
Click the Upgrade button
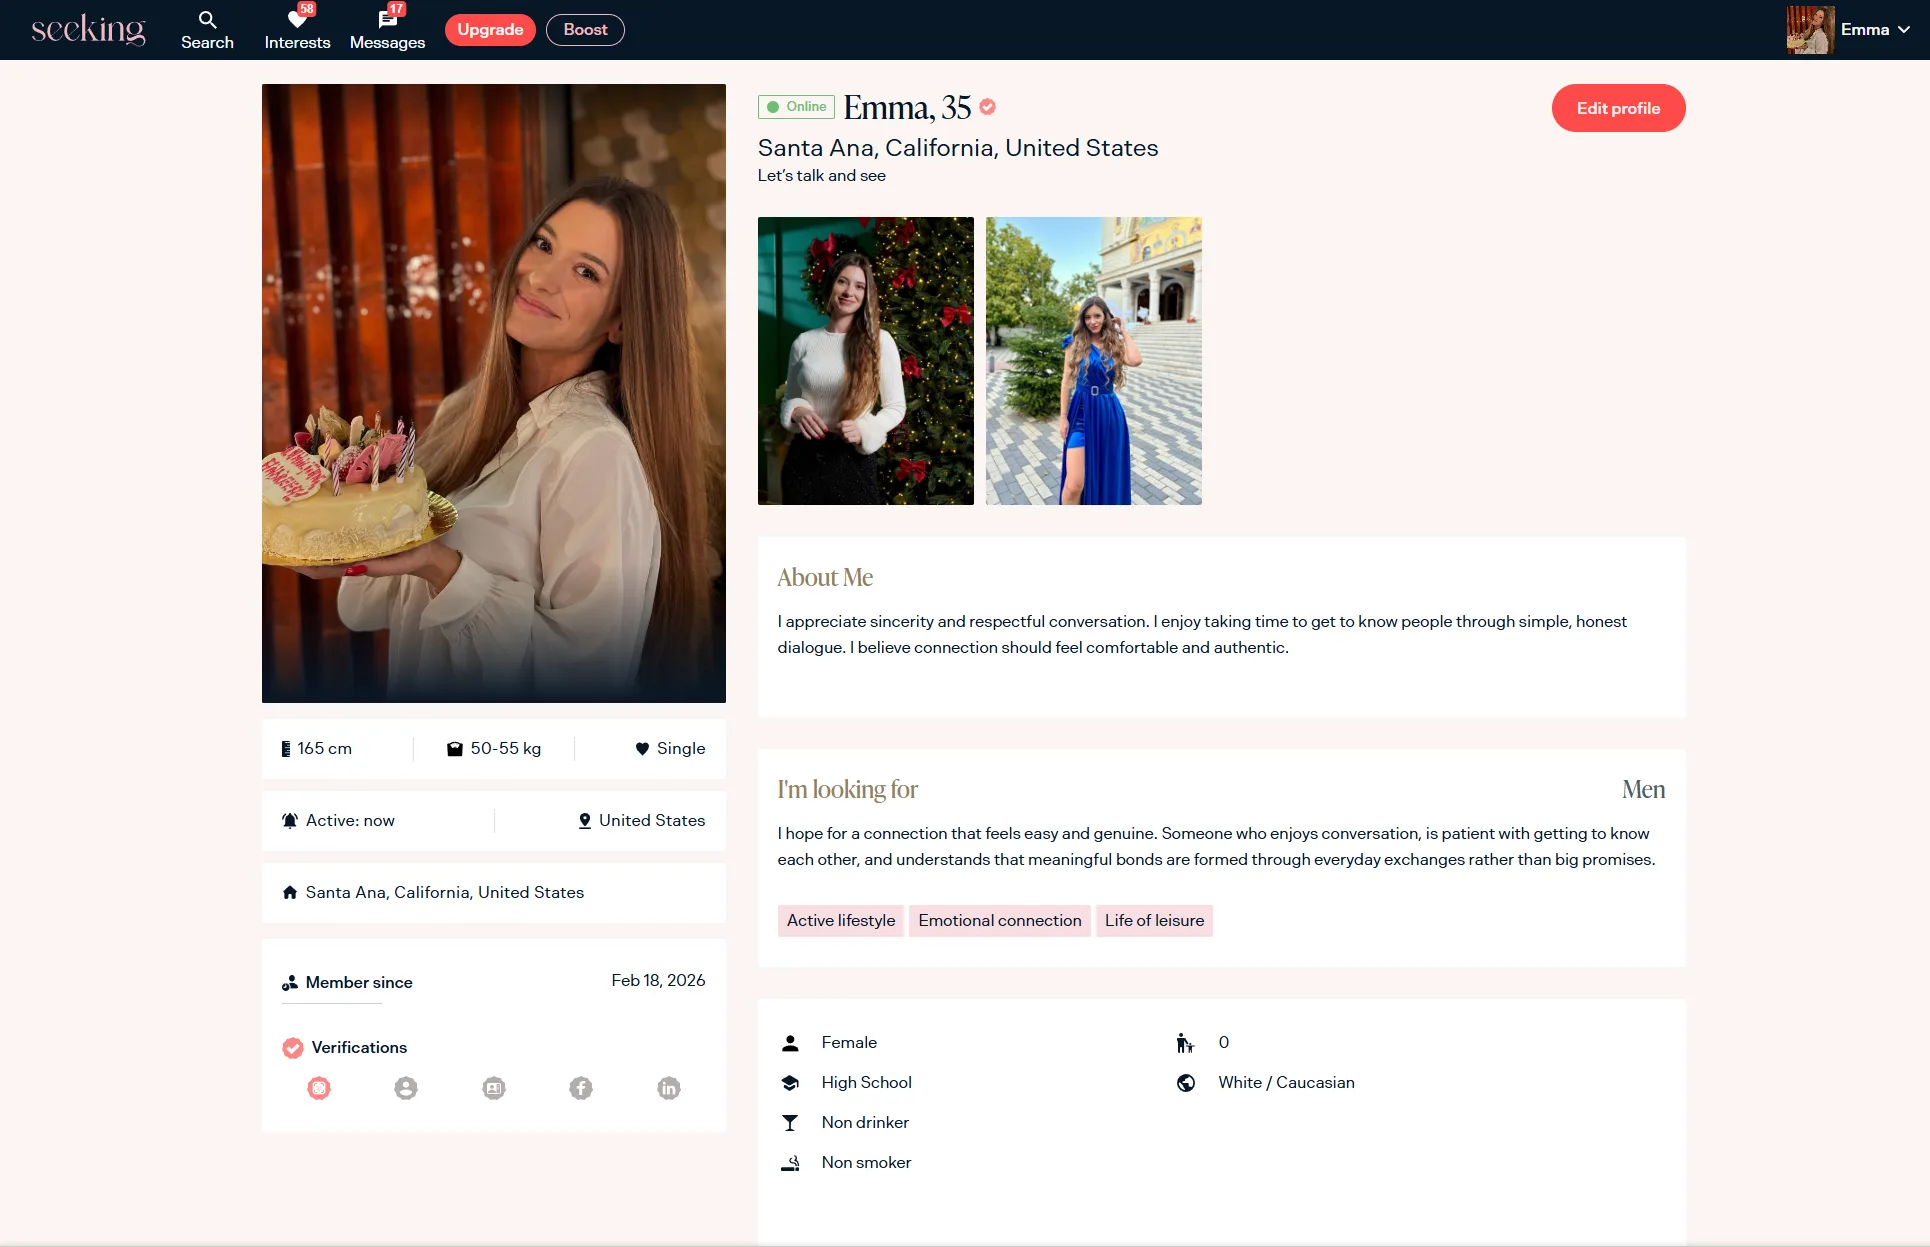pyautogui.click(x=490, y=30)
